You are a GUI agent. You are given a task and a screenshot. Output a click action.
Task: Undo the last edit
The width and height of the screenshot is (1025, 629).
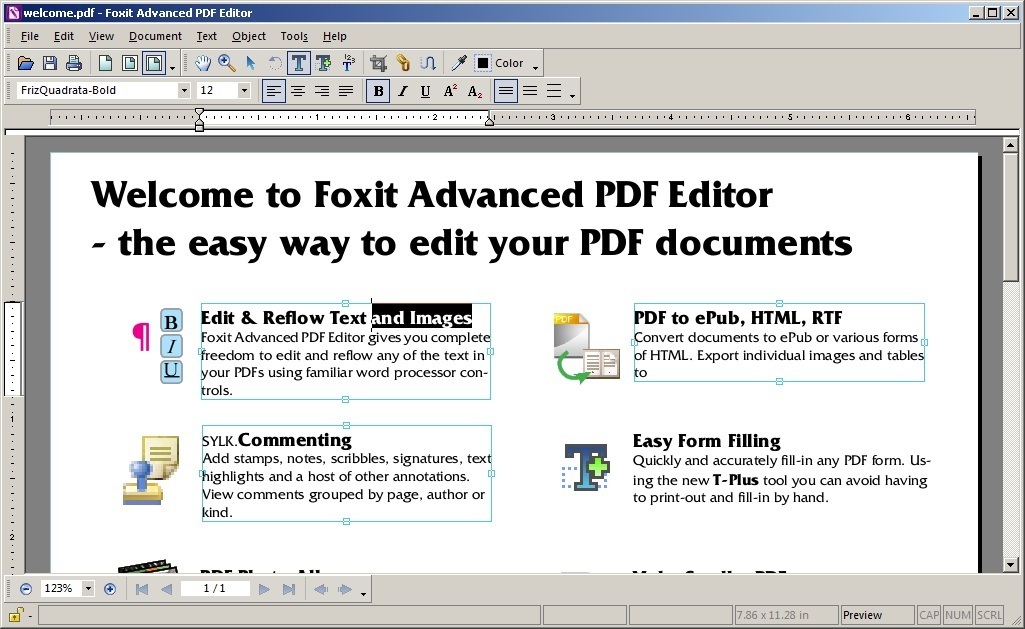pos(273,62)
